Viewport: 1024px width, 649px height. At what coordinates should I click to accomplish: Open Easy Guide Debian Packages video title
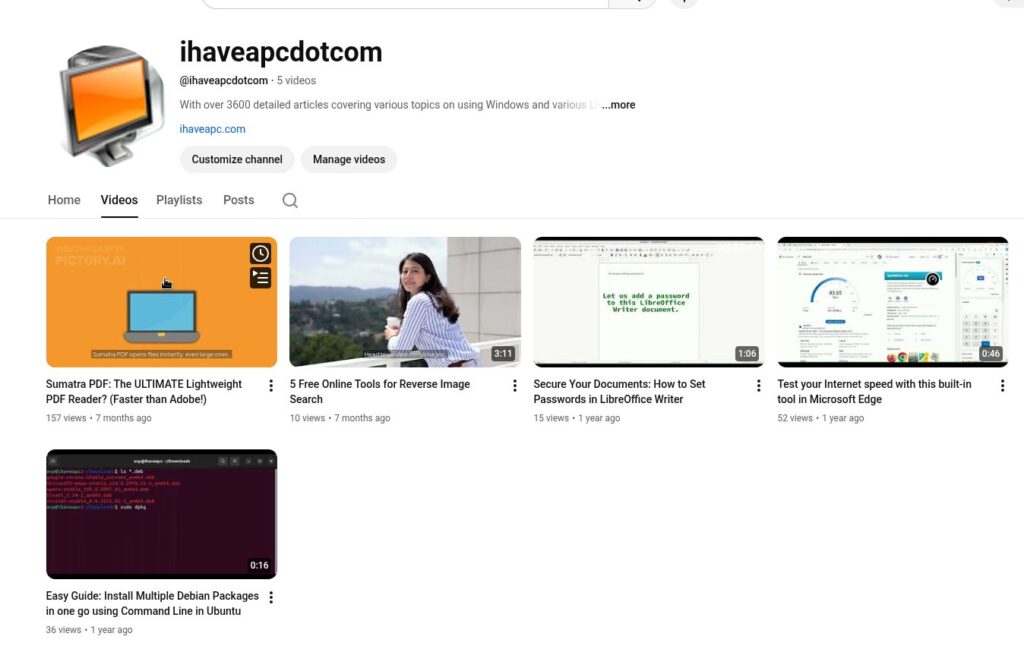pyautogui.click(x=152, y=603)
